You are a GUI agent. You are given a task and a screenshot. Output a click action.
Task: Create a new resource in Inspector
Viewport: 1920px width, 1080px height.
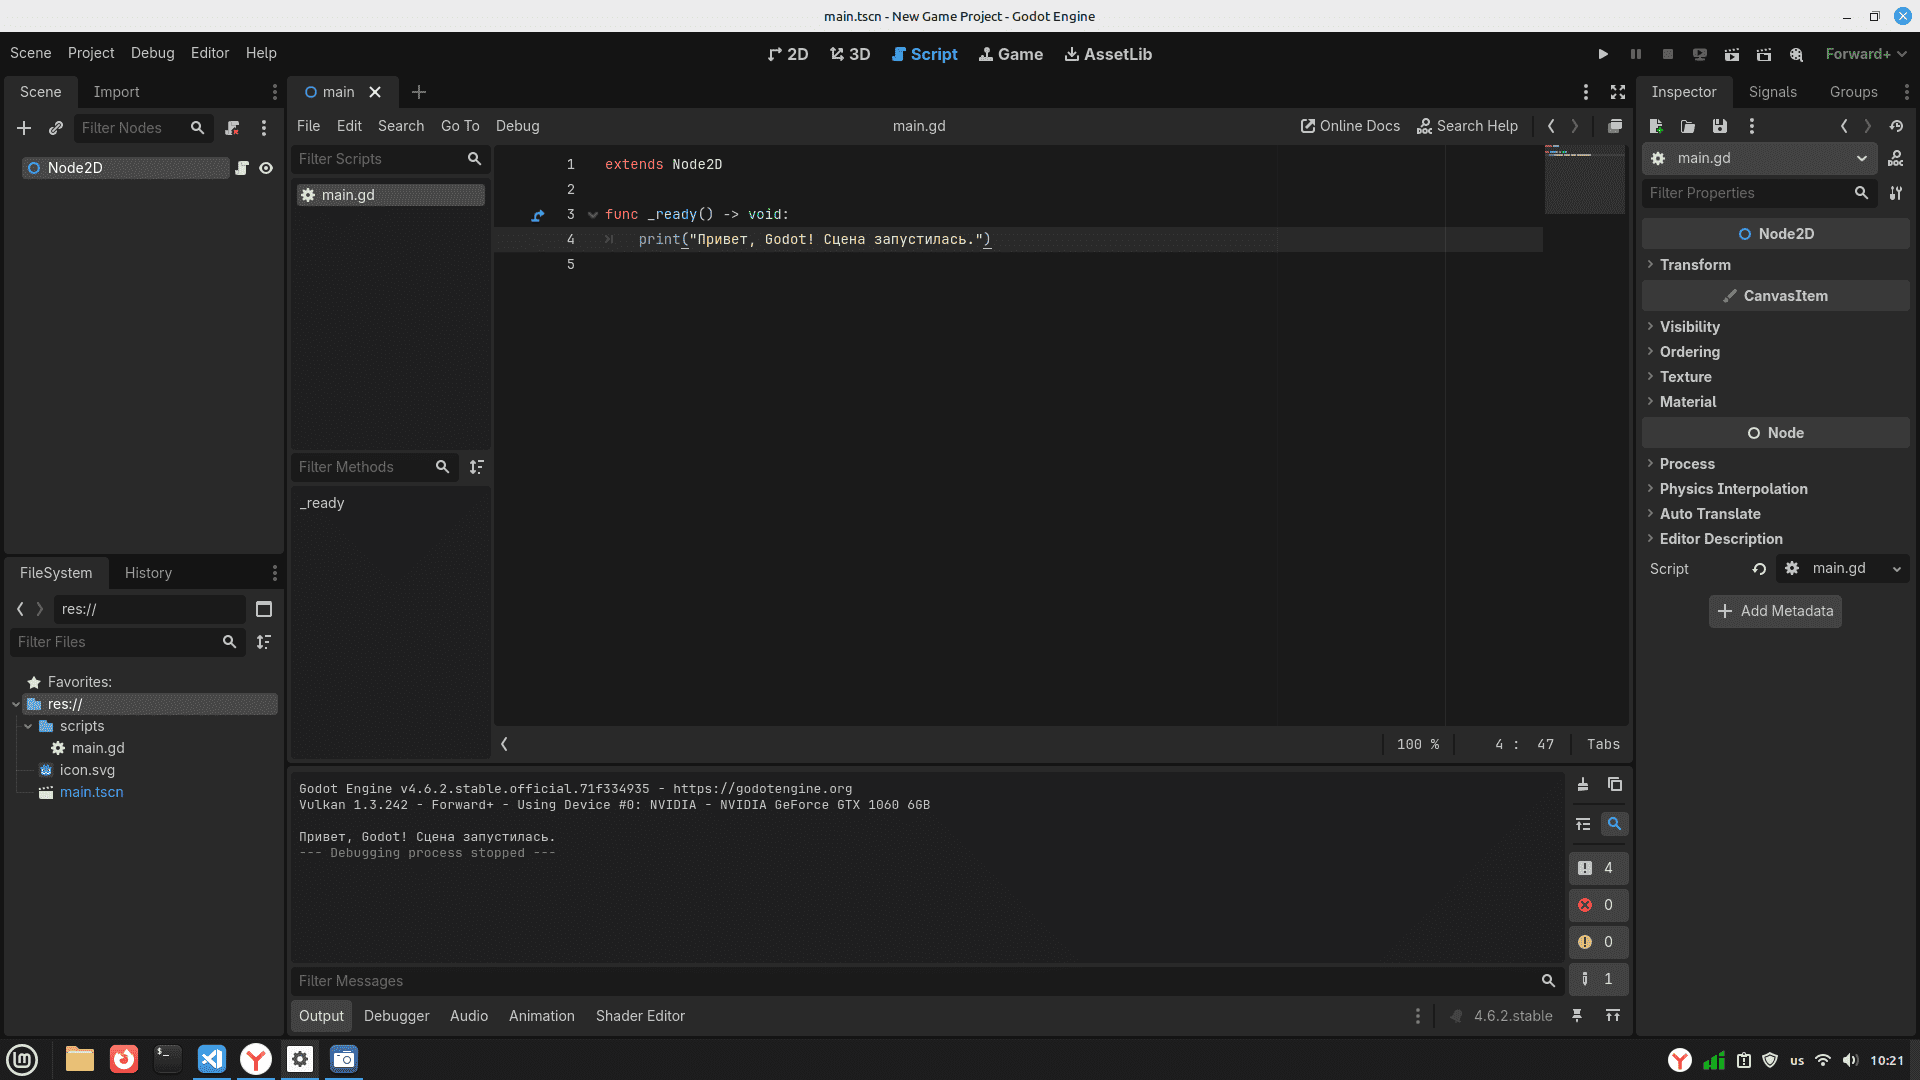coord(1656,126)
